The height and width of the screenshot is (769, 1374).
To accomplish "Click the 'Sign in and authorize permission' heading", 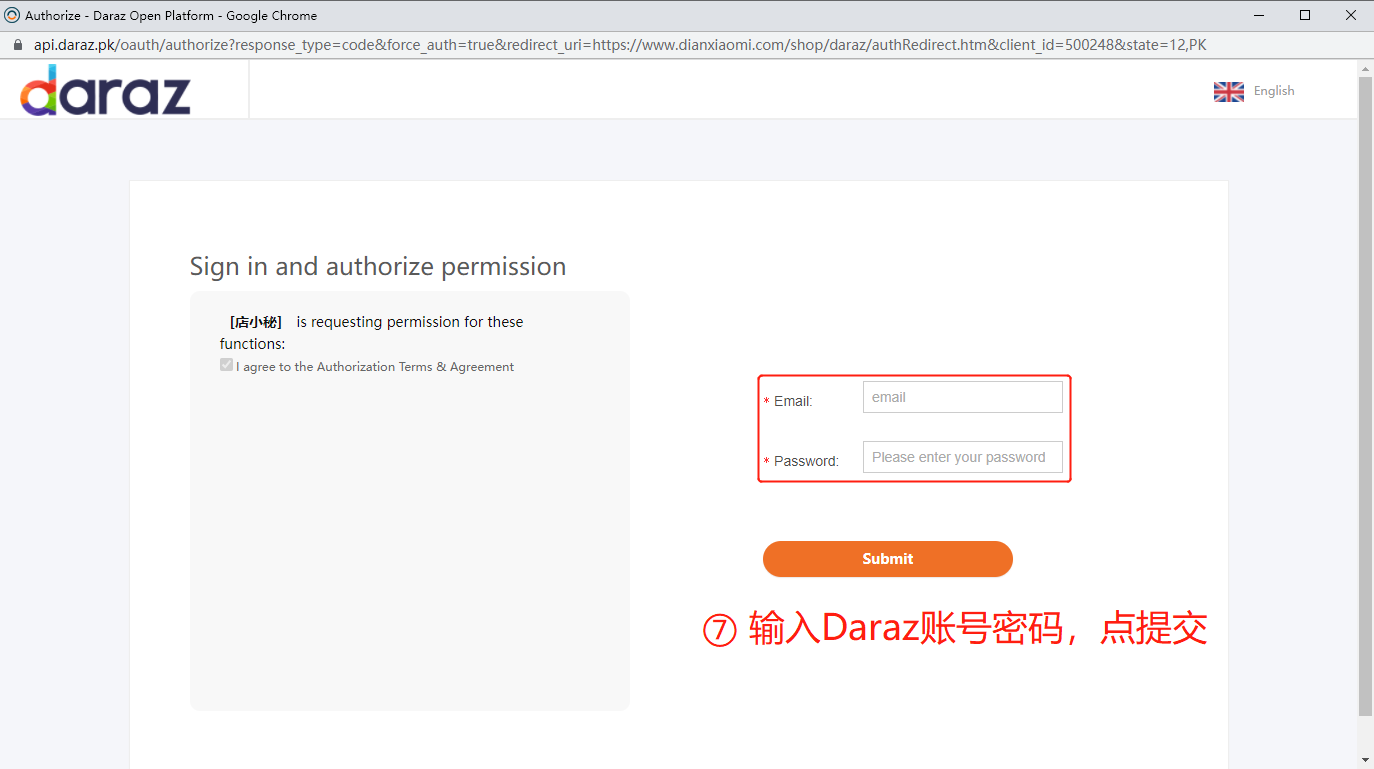I will [x=378, y=266].
